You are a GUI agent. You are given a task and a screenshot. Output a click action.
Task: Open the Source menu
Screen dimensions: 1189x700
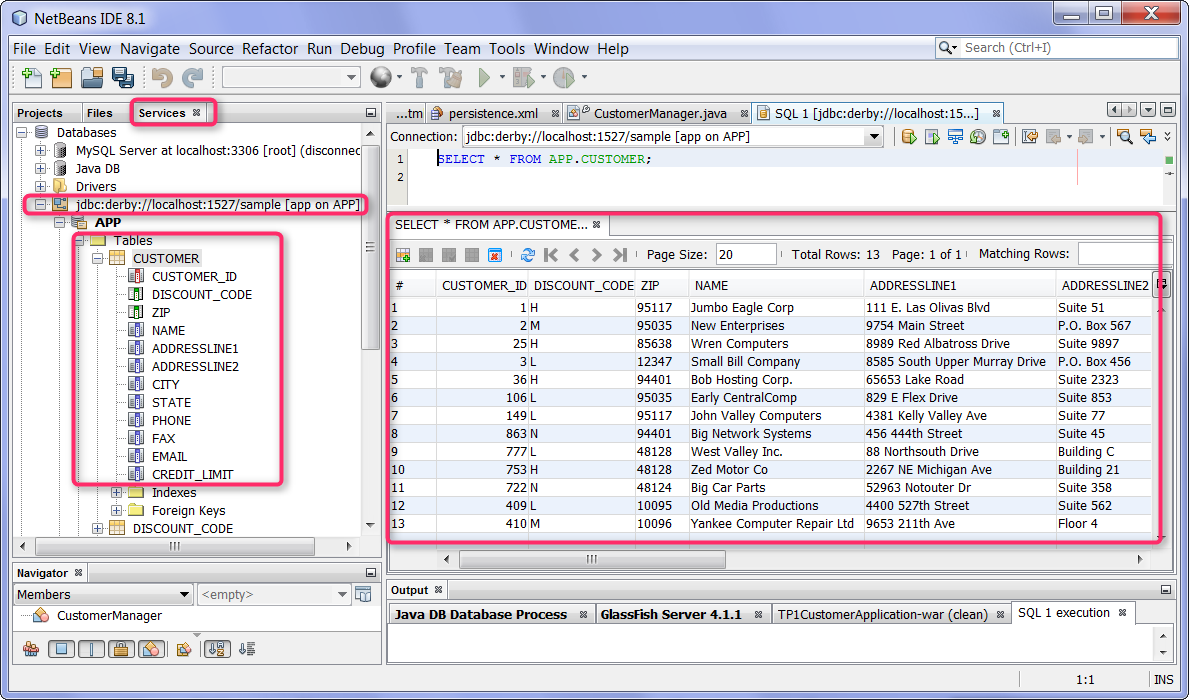[211, 49]
